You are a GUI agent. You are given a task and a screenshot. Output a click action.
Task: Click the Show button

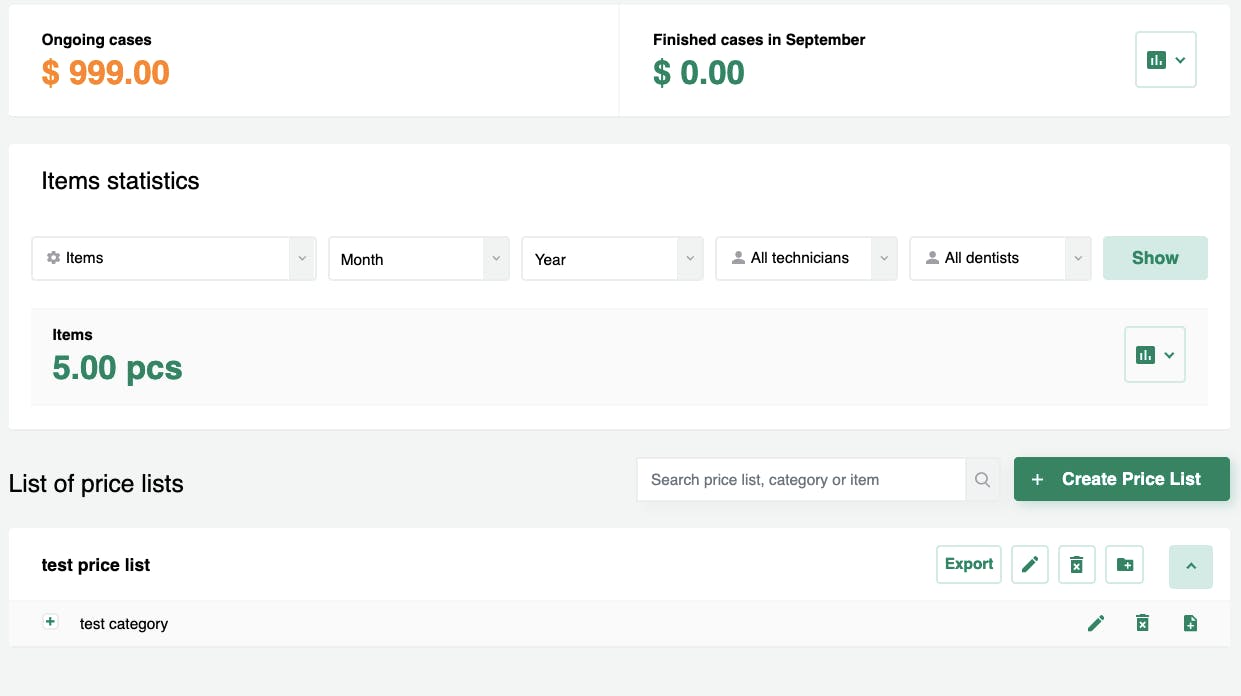coord(1155,258)
